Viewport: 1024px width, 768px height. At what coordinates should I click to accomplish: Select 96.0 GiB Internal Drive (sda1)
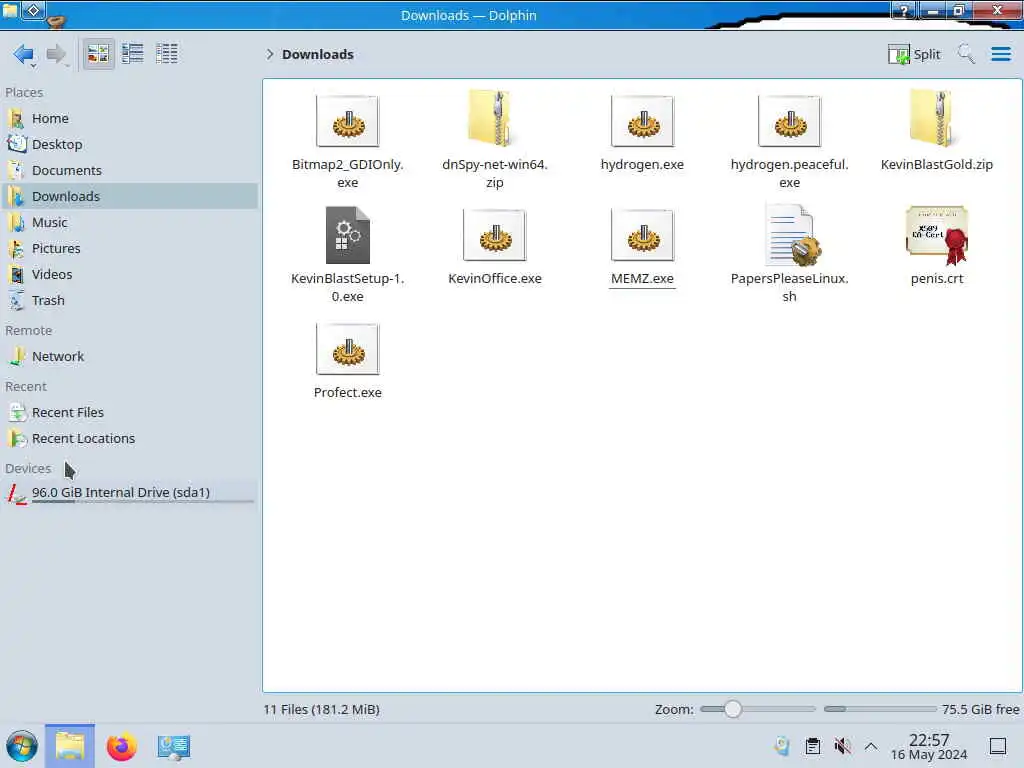pos(131,493)
